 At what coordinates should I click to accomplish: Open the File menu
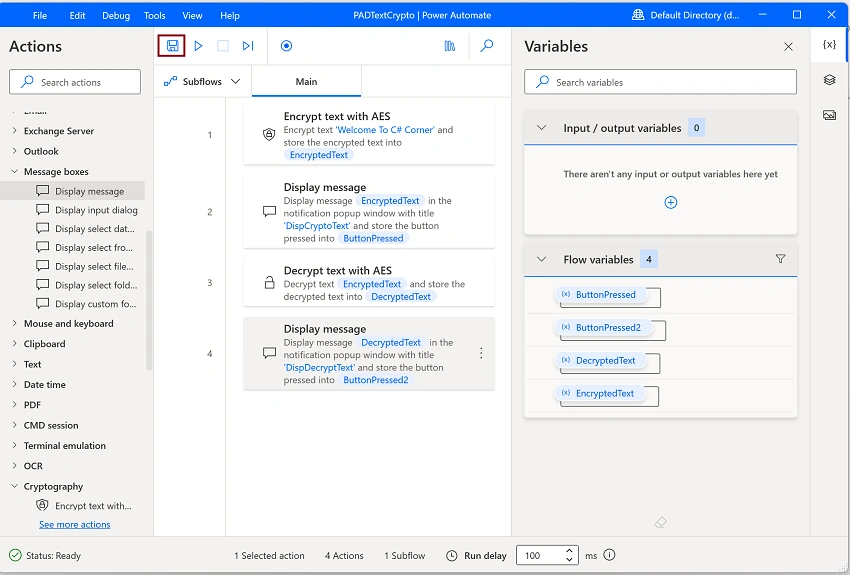(x=40, y=16)
